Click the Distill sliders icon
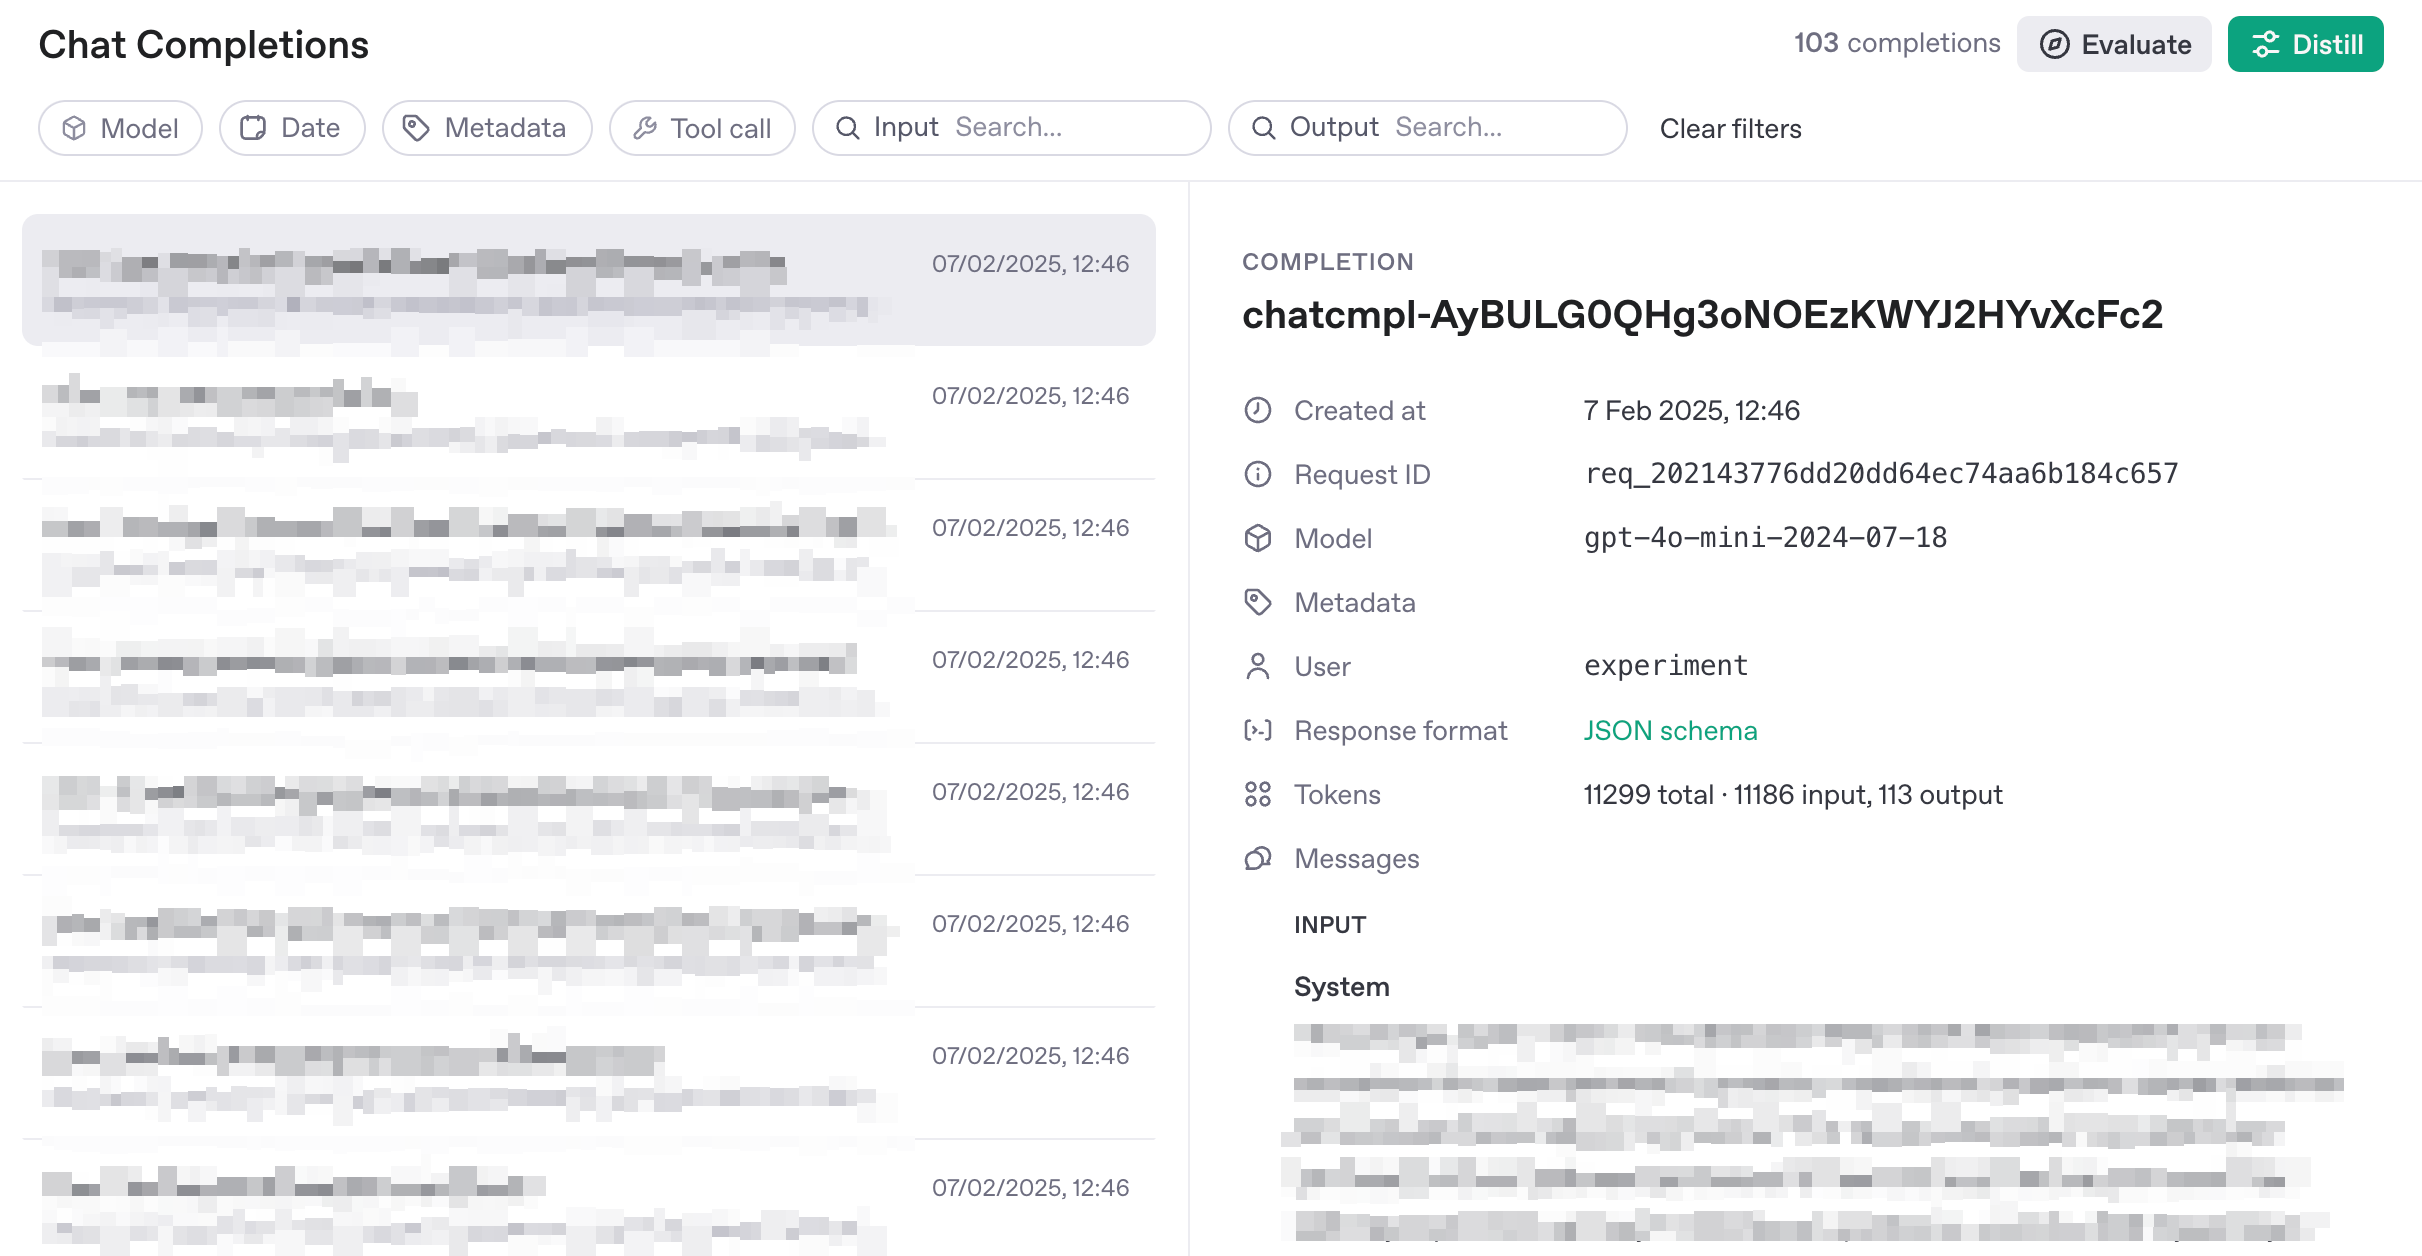The height and width of the screenshot is (1256, 2422). [2265, 44]
